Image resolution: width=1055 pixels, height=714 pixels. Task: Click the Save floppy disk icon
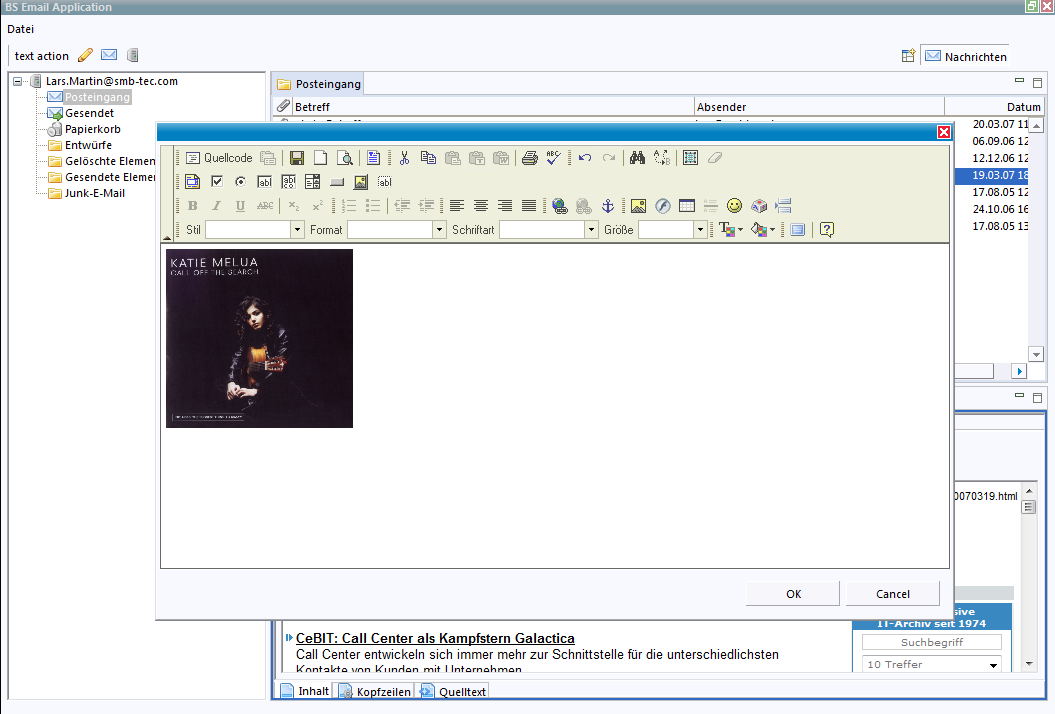297,158
